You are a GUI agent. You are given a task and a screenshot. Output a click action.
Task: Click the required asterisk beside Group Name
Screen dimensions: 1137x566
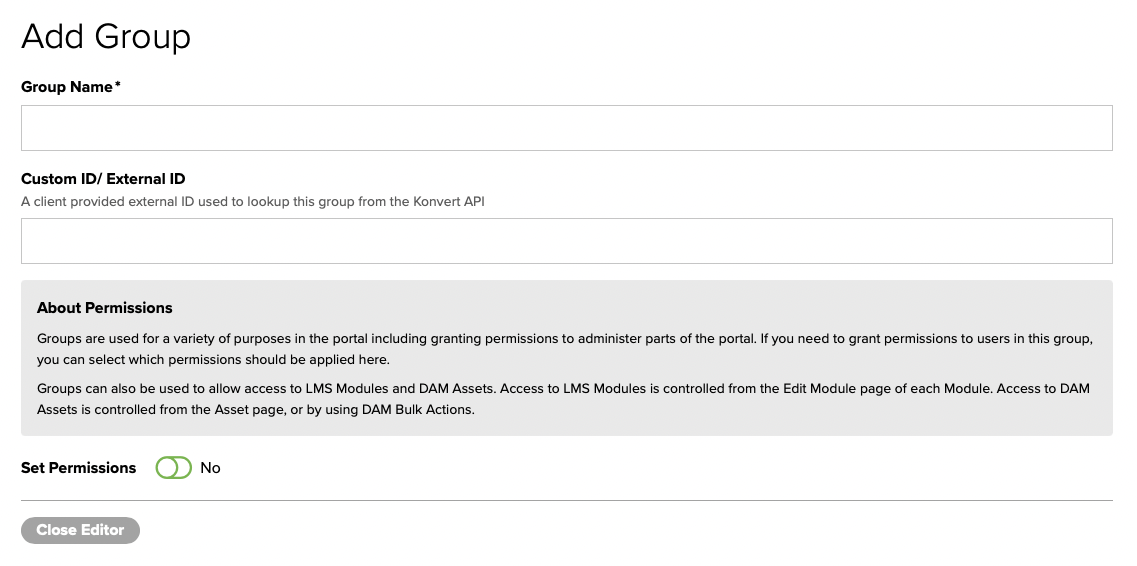pyautogui.click(x=118, y=86)
